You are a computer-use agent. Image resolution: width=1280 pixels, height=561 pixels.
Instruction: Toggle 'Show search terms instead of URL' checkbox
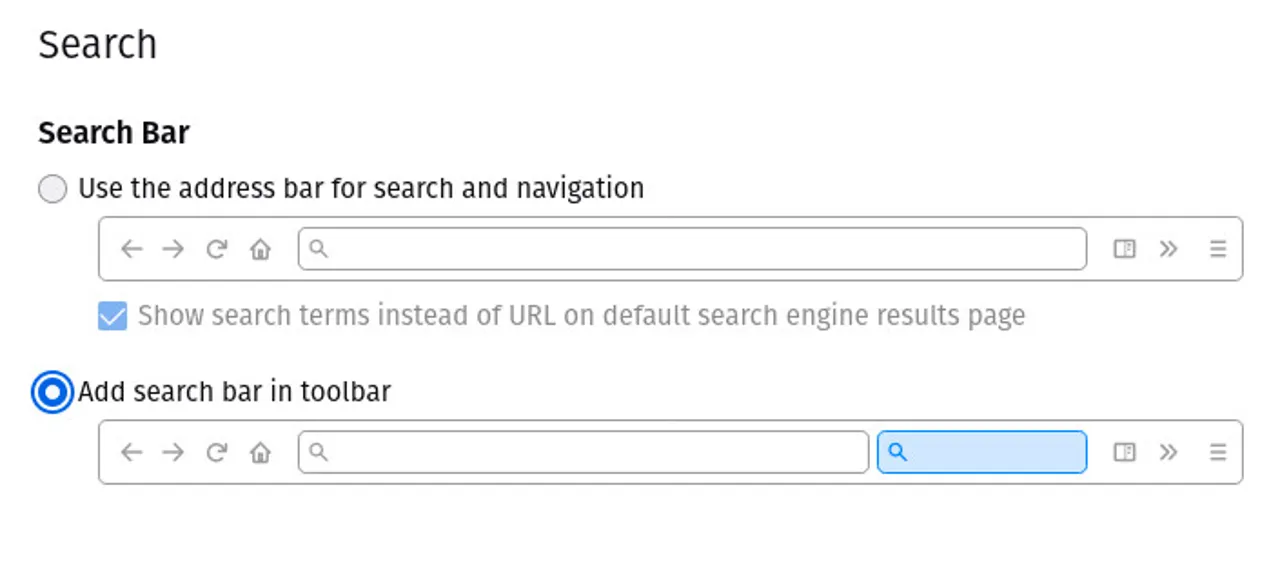(x=112, y=316)
